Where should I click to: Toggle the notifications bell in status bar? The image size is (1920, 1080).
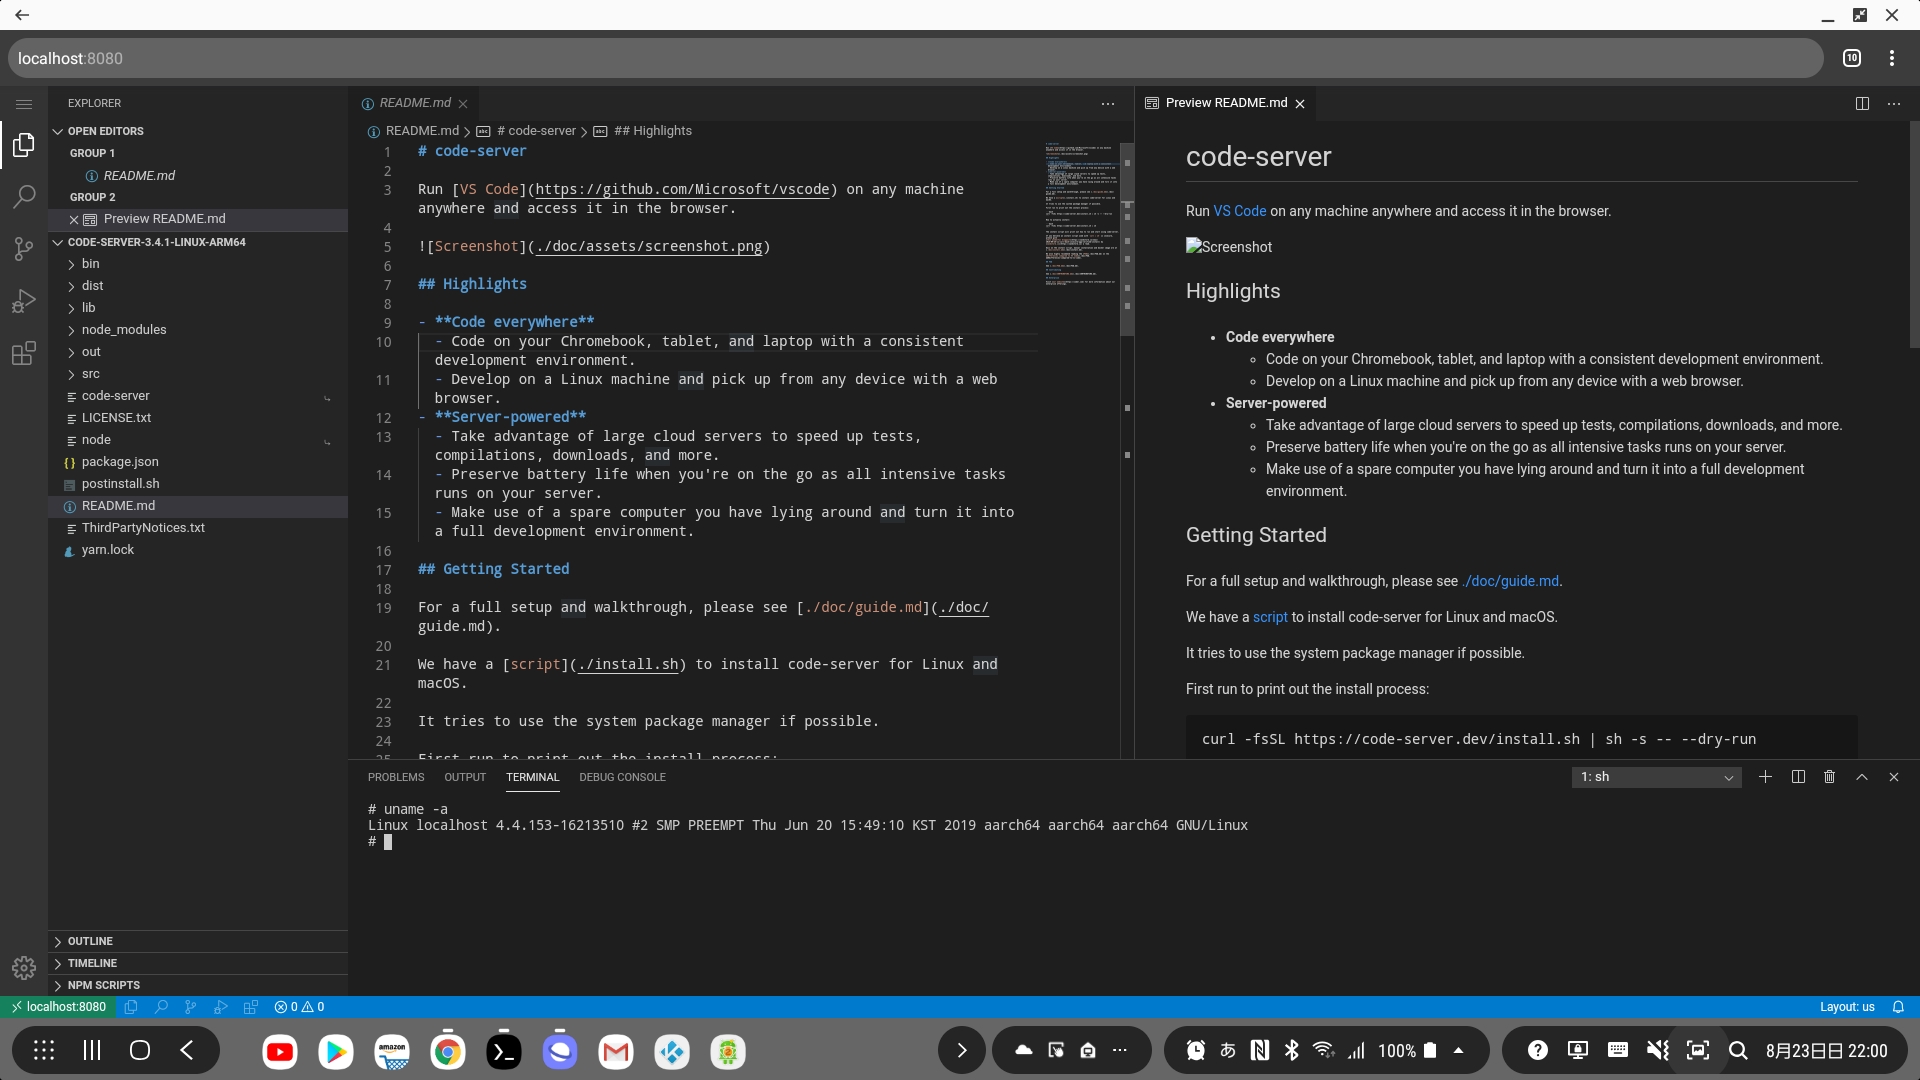pyautogui.click(x=1897, y=1007)
